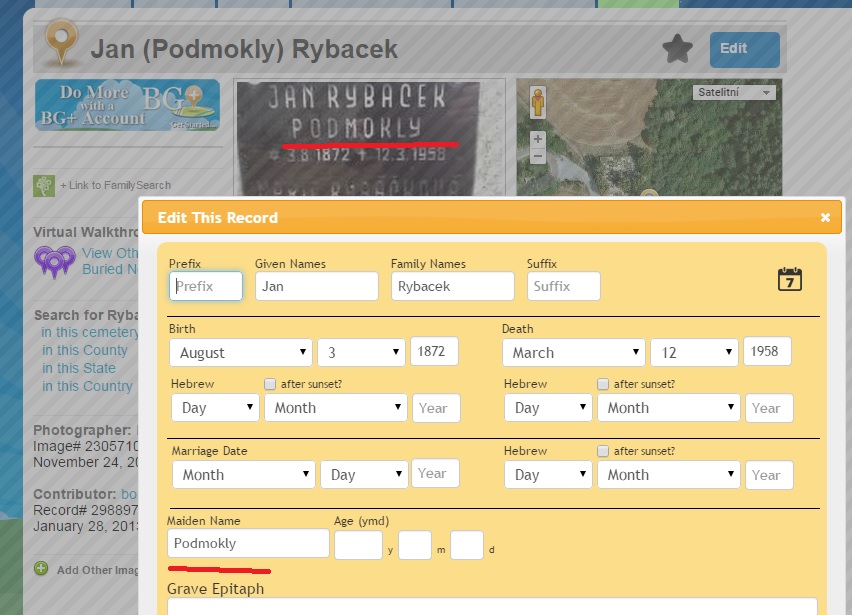Close the Edit This Record dialog
The width and height of the screenshot is (852, 615).
tap(825, 217)
